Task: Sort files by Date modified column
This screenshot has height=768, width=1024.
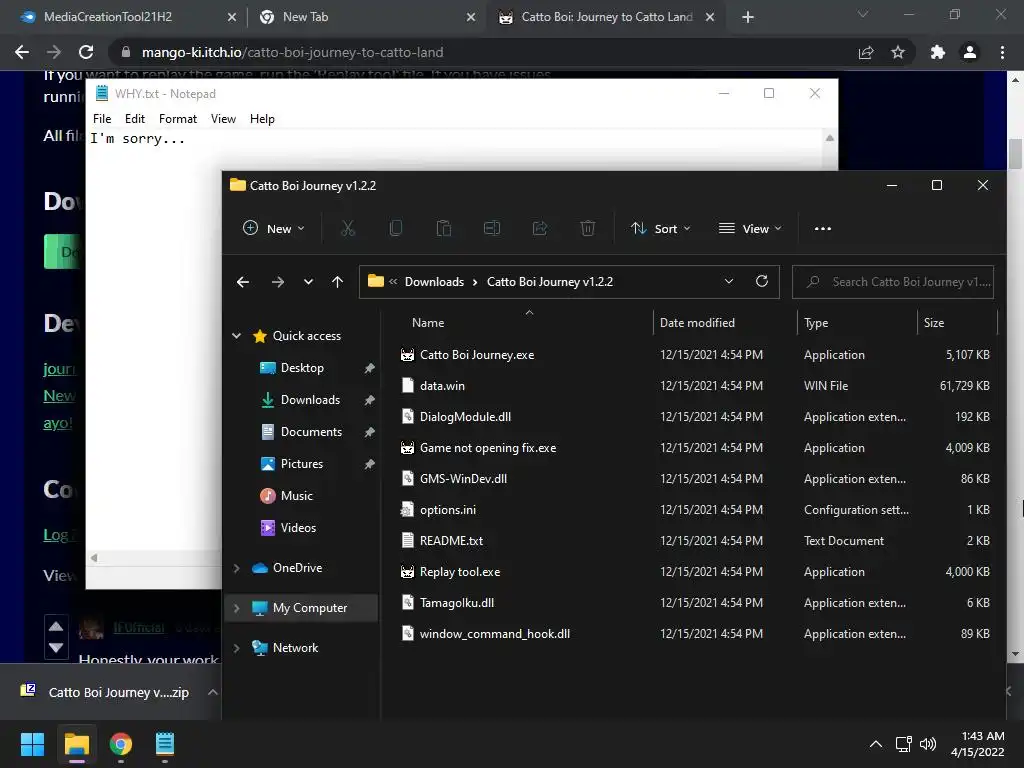Action: pyautogui.click(x=697, y=323)
